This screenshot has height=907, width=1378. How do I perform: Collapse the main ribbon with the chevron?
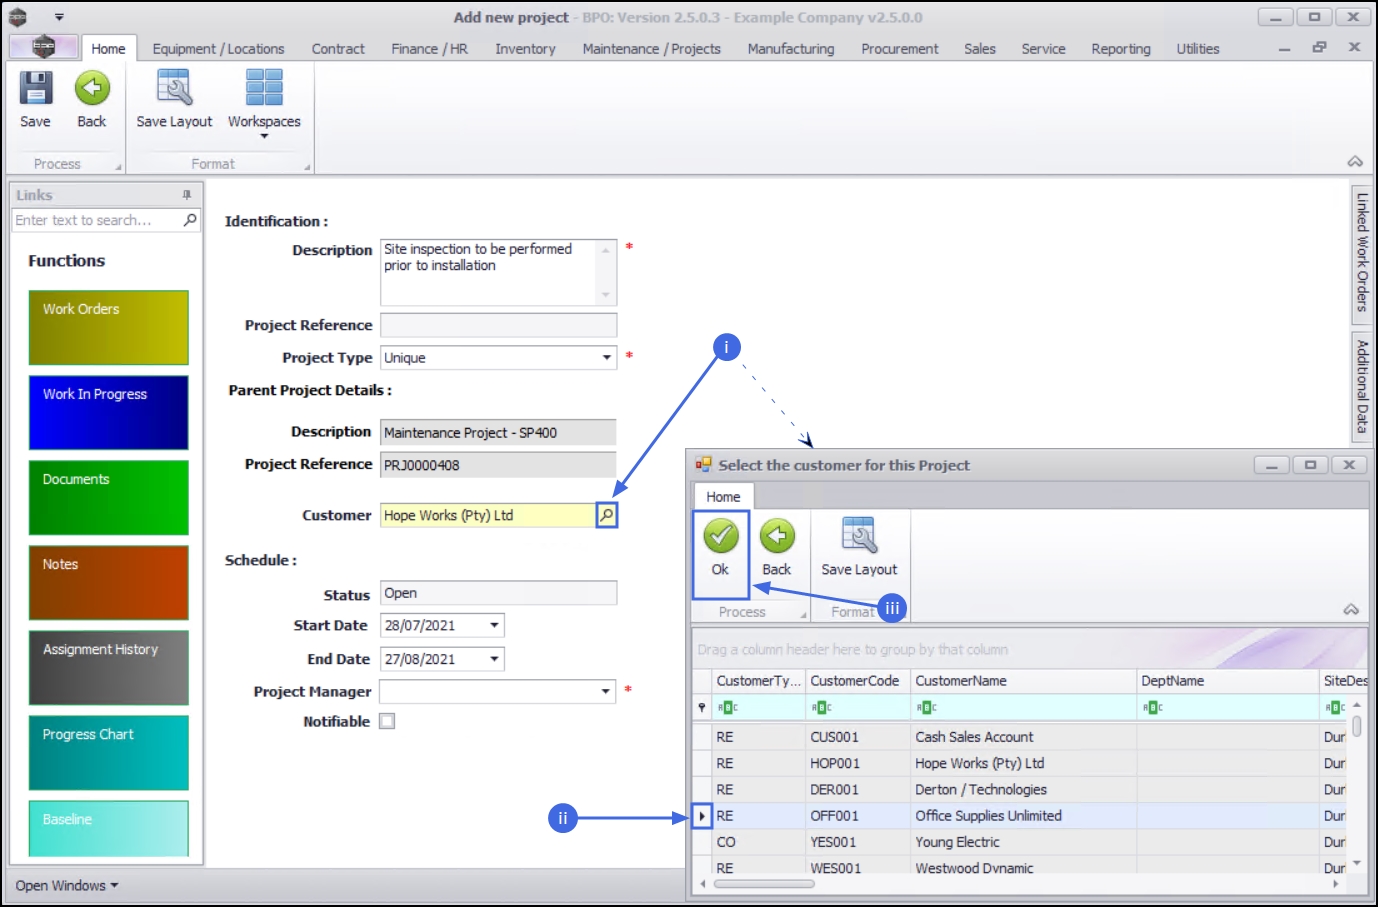pos(1355,162)
